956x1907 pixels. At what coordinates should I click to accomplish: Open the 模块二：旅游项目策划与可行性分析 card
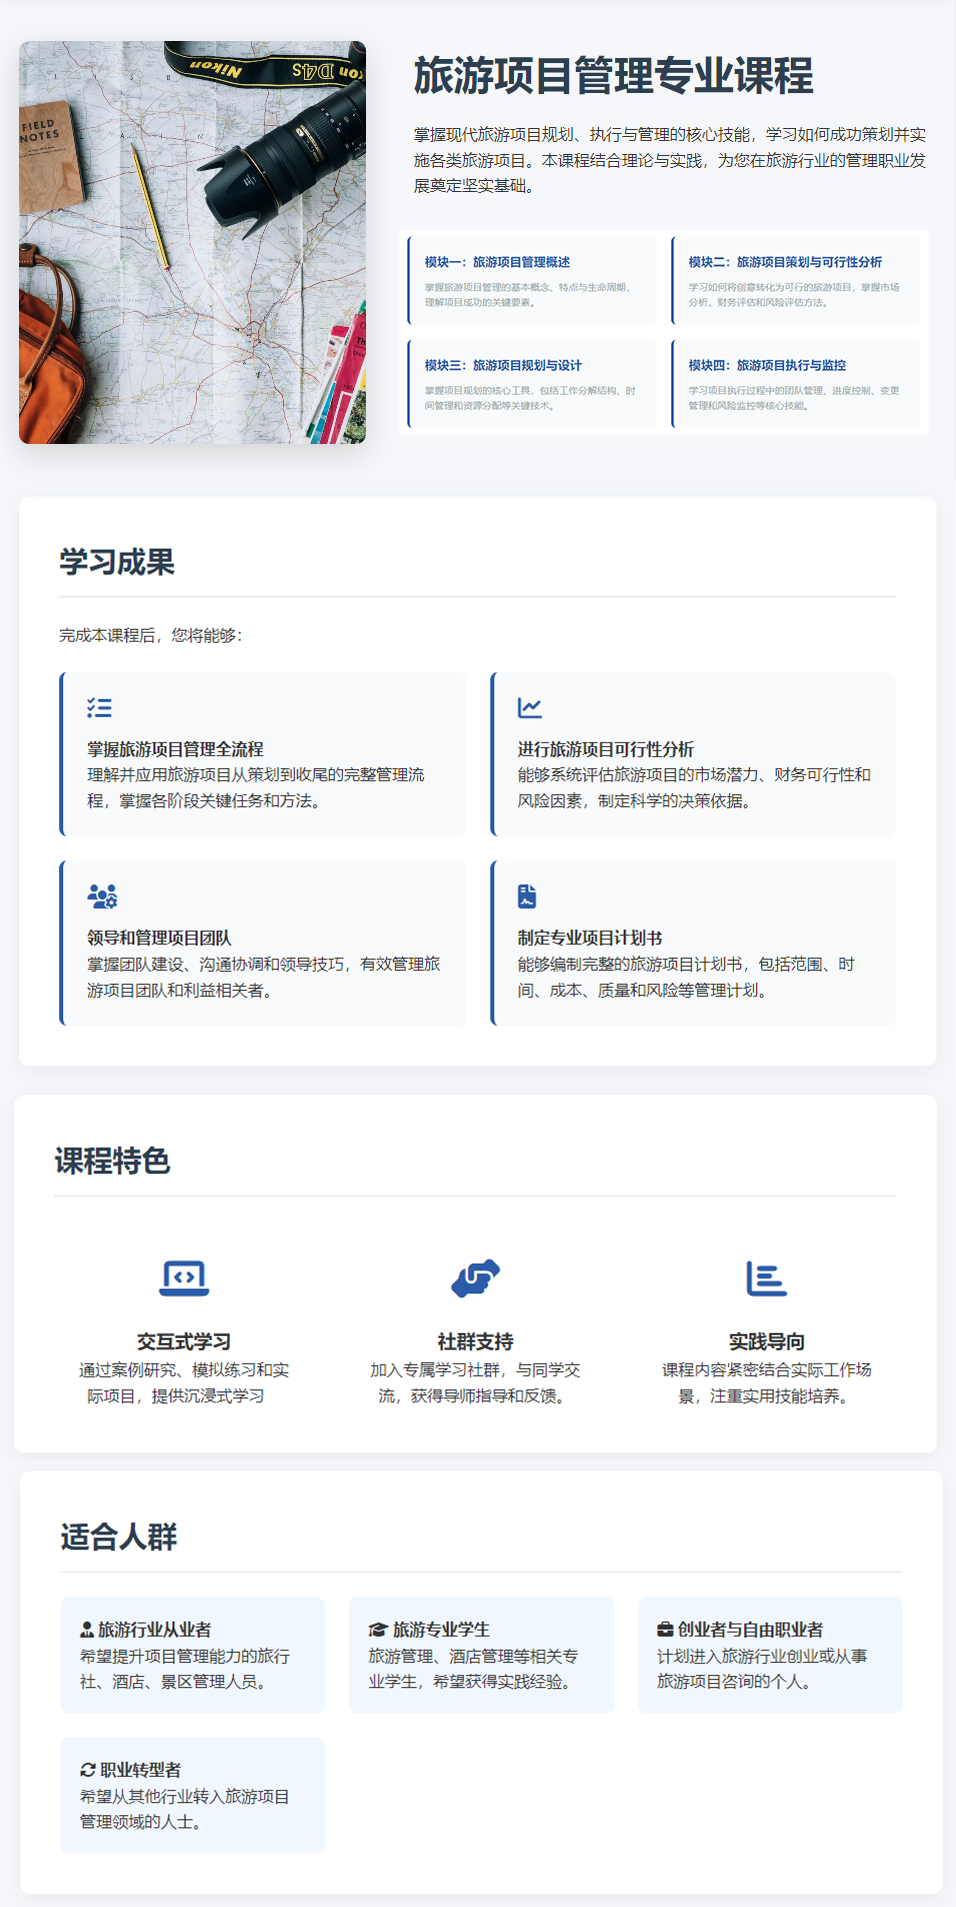[796, 280]
